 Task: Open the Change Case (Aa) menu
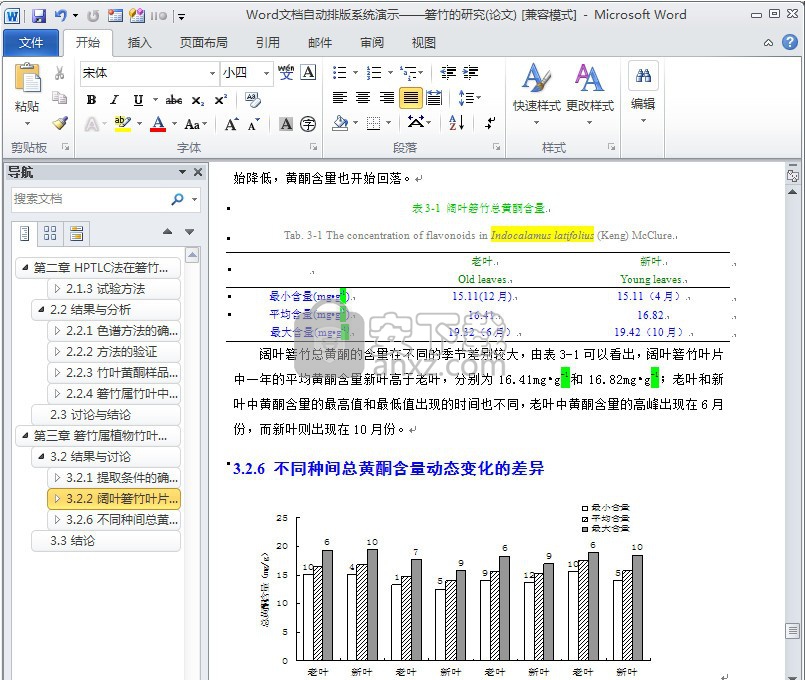(x=195, y=124)
